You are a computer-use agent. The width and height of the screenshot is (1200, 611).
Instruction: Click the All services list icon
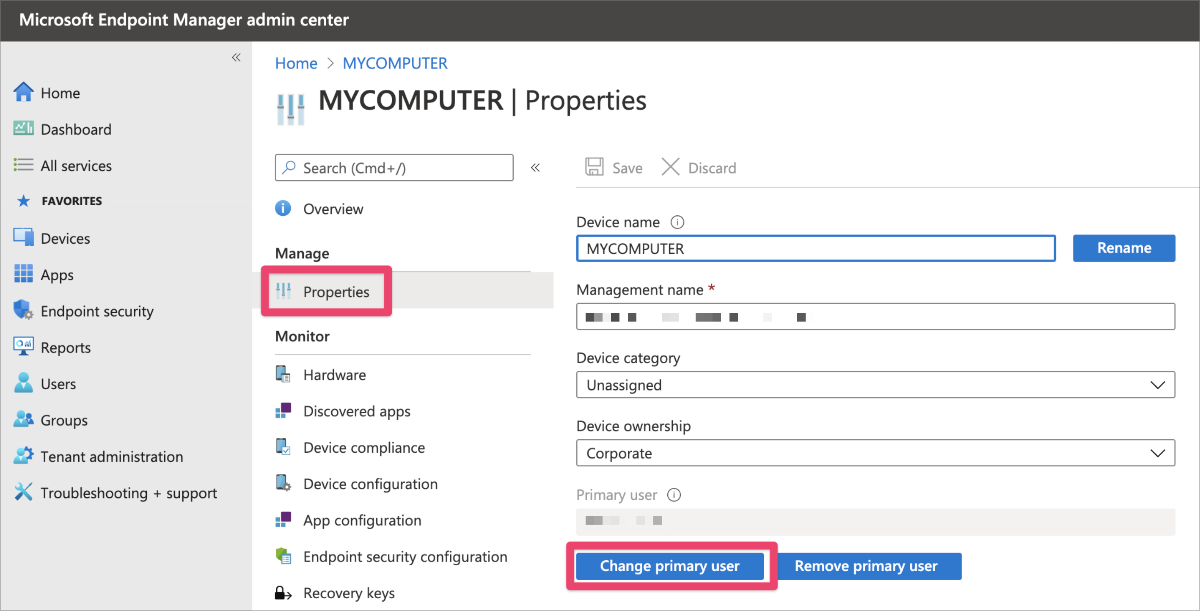pos(23,166)
